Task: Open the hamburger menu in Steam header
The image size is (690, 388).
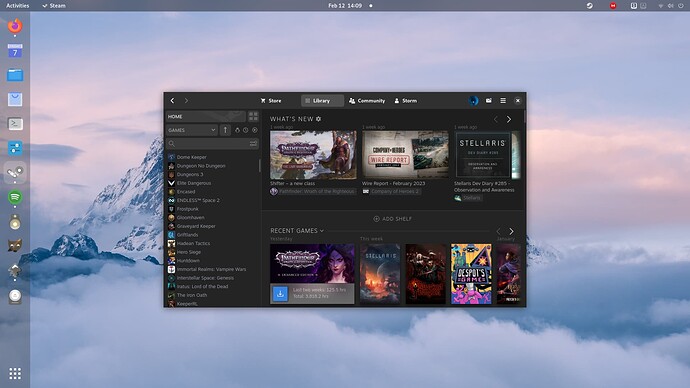Action: (x=503, y=101)
